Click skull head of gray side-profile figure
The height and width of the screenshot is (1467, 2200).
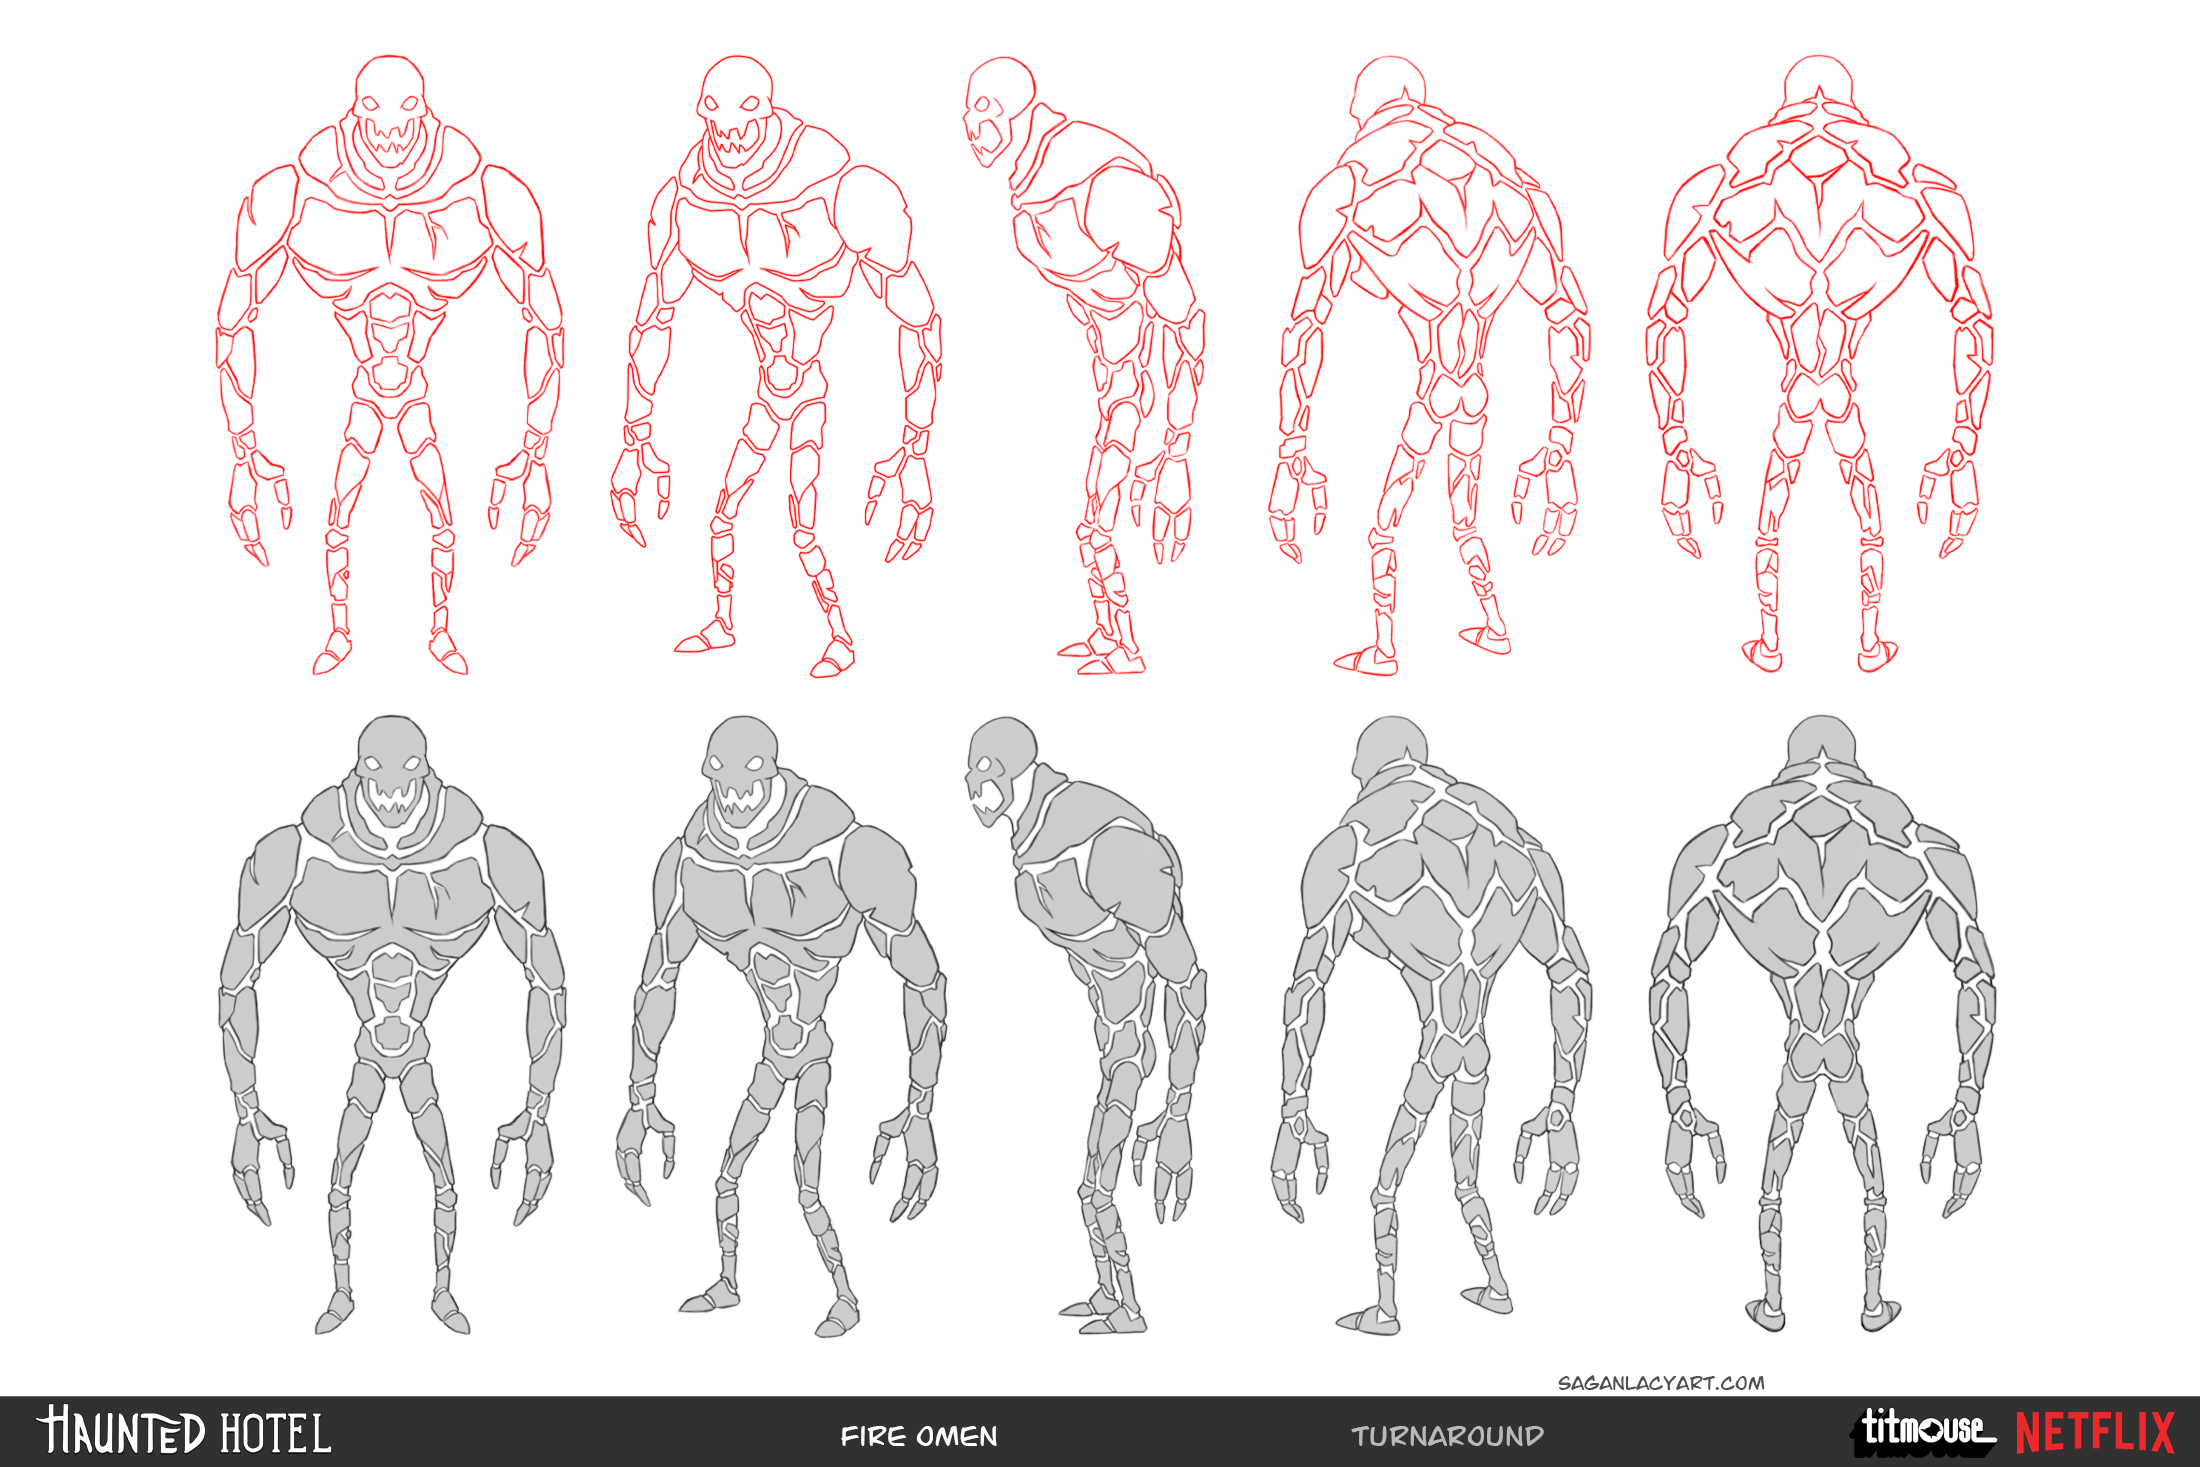pyautogui.click(x=1000, y=770)
